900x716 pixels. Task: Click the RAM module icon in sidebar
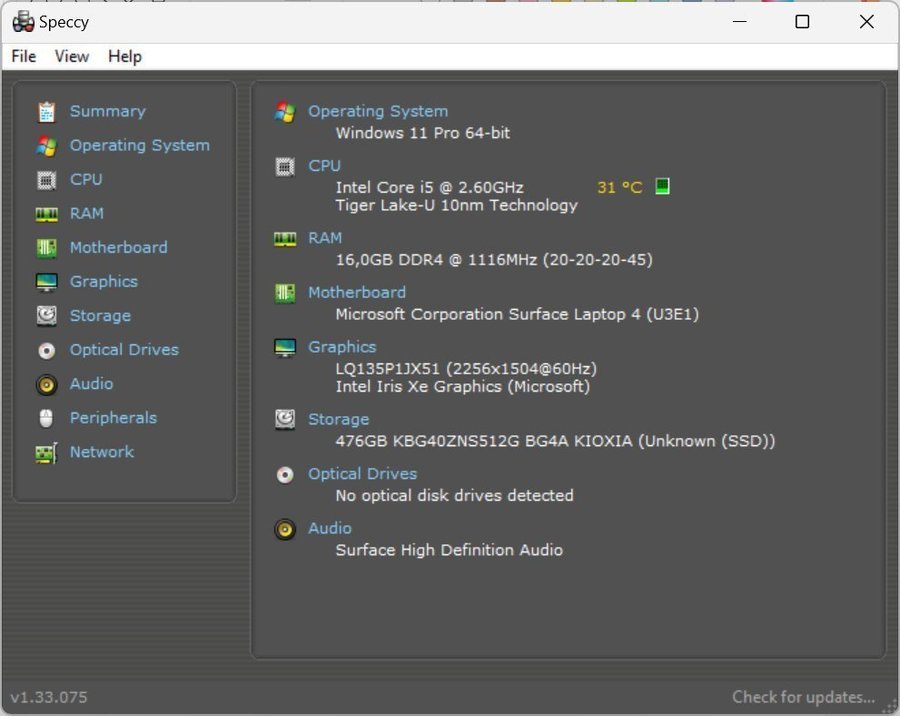[46, 214]
